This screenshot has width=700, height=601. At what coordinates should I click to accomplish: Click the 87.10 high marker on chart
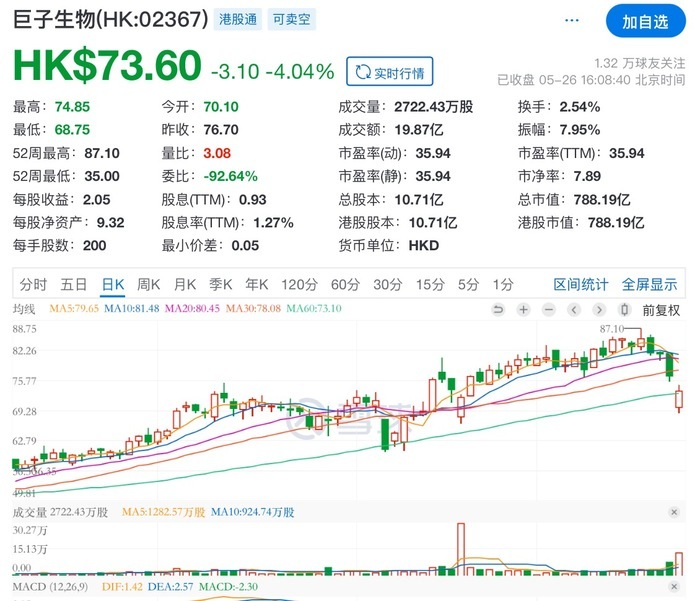[611, 329]
